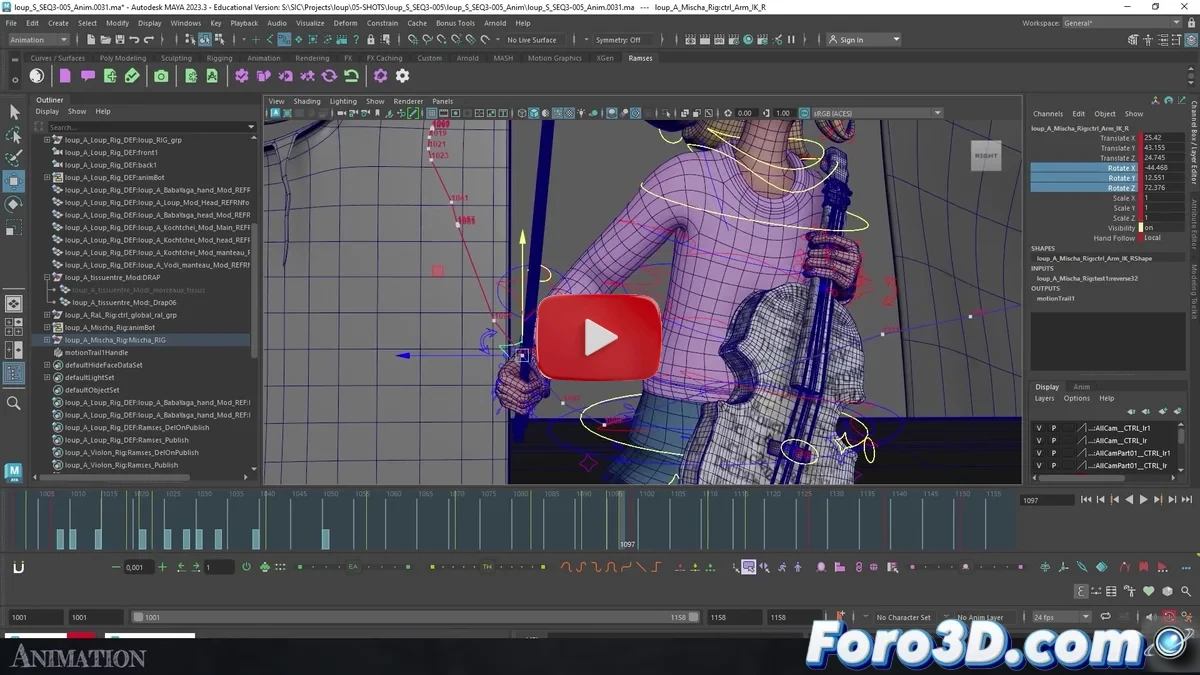Toggle playback P of AllCam__CTRL_lr layer
This screenshot has height=675, width=1200.
coord(1053,441)
